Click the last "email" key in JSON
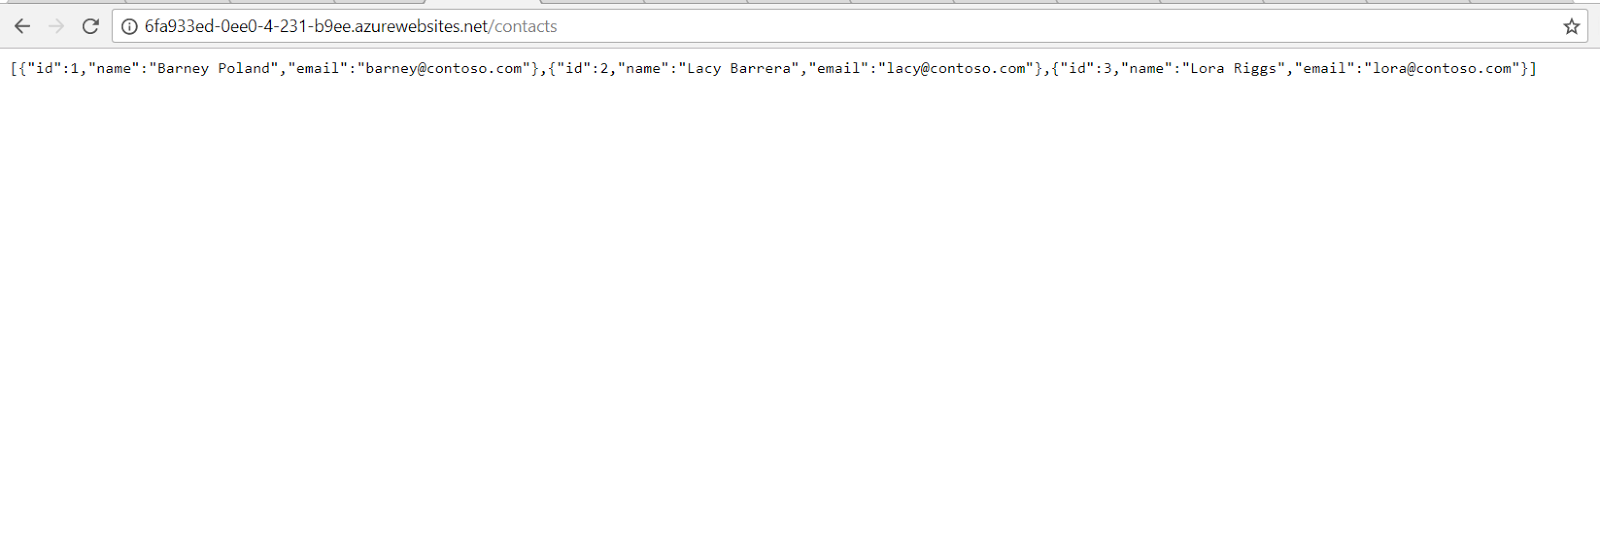1600x557 pixels. click(1325, 68)
